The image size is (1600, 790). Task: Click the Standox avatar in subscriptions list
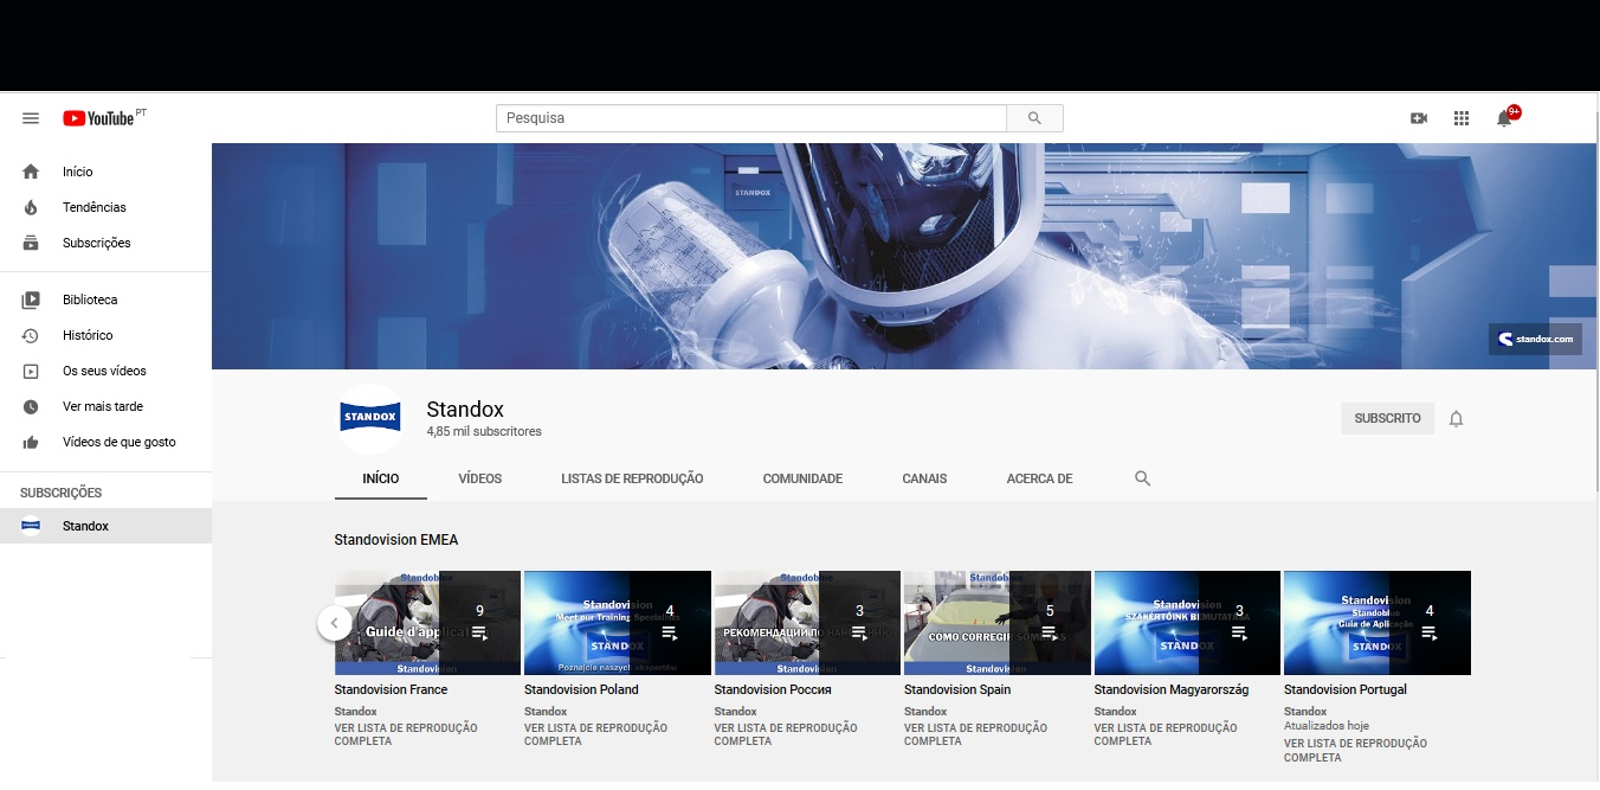click(31, 526)
